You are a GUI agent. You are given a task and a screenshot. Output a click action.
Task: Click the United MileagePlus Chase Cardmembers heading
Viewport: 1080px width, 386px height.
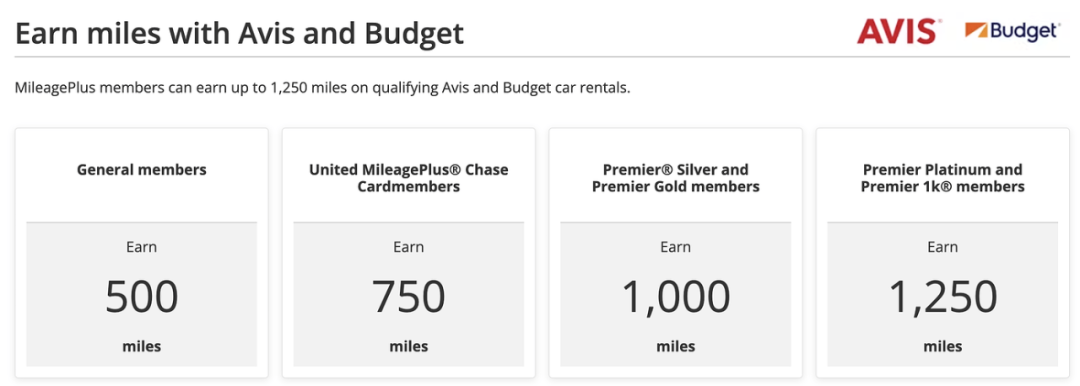pos(408,178)
